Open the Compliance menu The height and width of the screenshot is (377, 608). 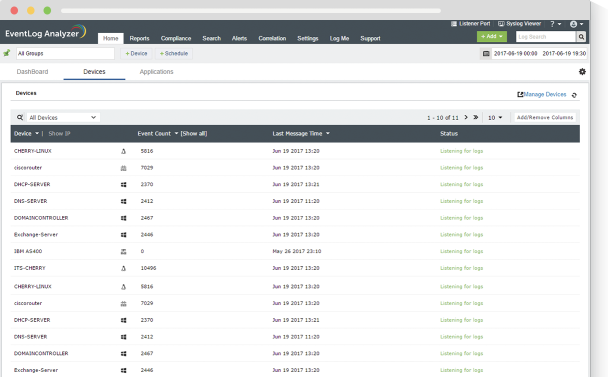tap(176, 38)
